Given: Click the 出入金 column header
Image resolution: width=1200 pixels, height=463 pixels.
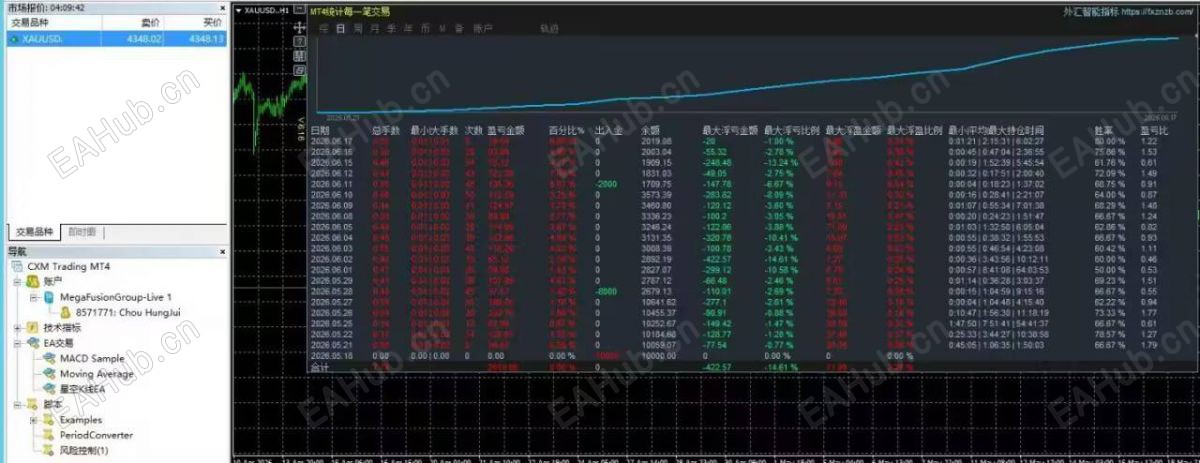Looking at the screenshot, I should point(609,130).
